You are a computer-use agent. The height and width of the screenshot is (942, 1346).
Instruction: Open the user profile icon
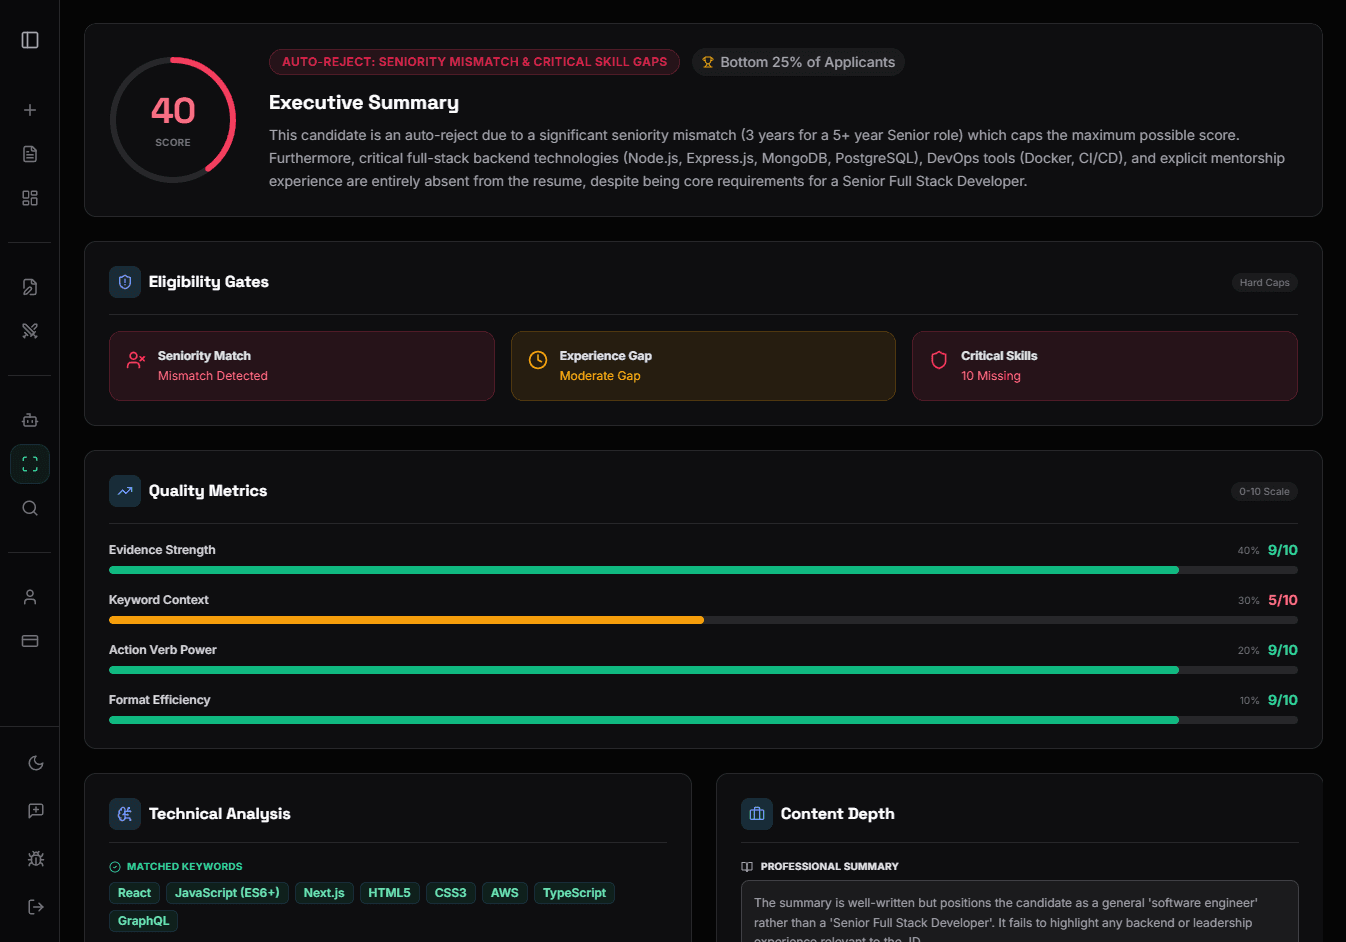pos(30,597)
